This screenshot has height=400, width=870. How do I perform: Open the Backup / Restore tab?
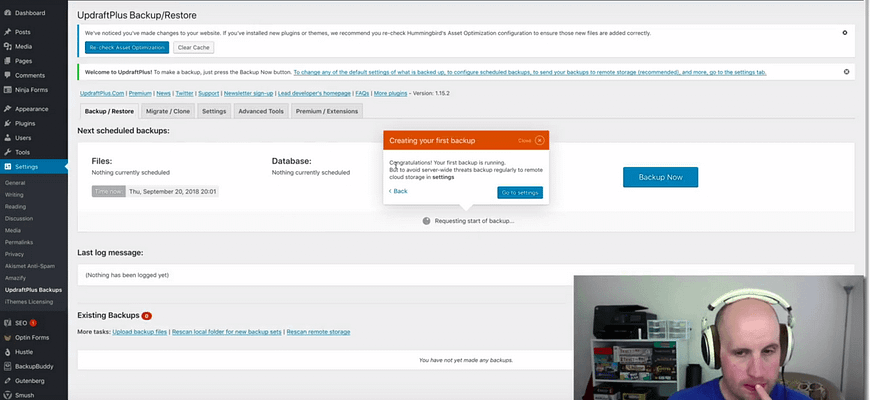pyautogui.click(x=109, y=111)
